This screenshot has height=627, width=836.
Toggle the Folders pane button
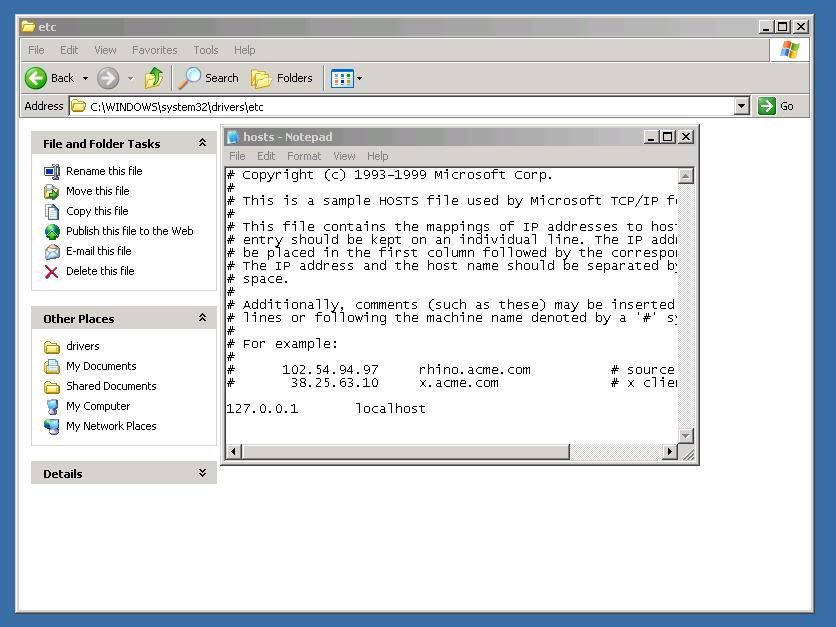(x=282, y=78)
